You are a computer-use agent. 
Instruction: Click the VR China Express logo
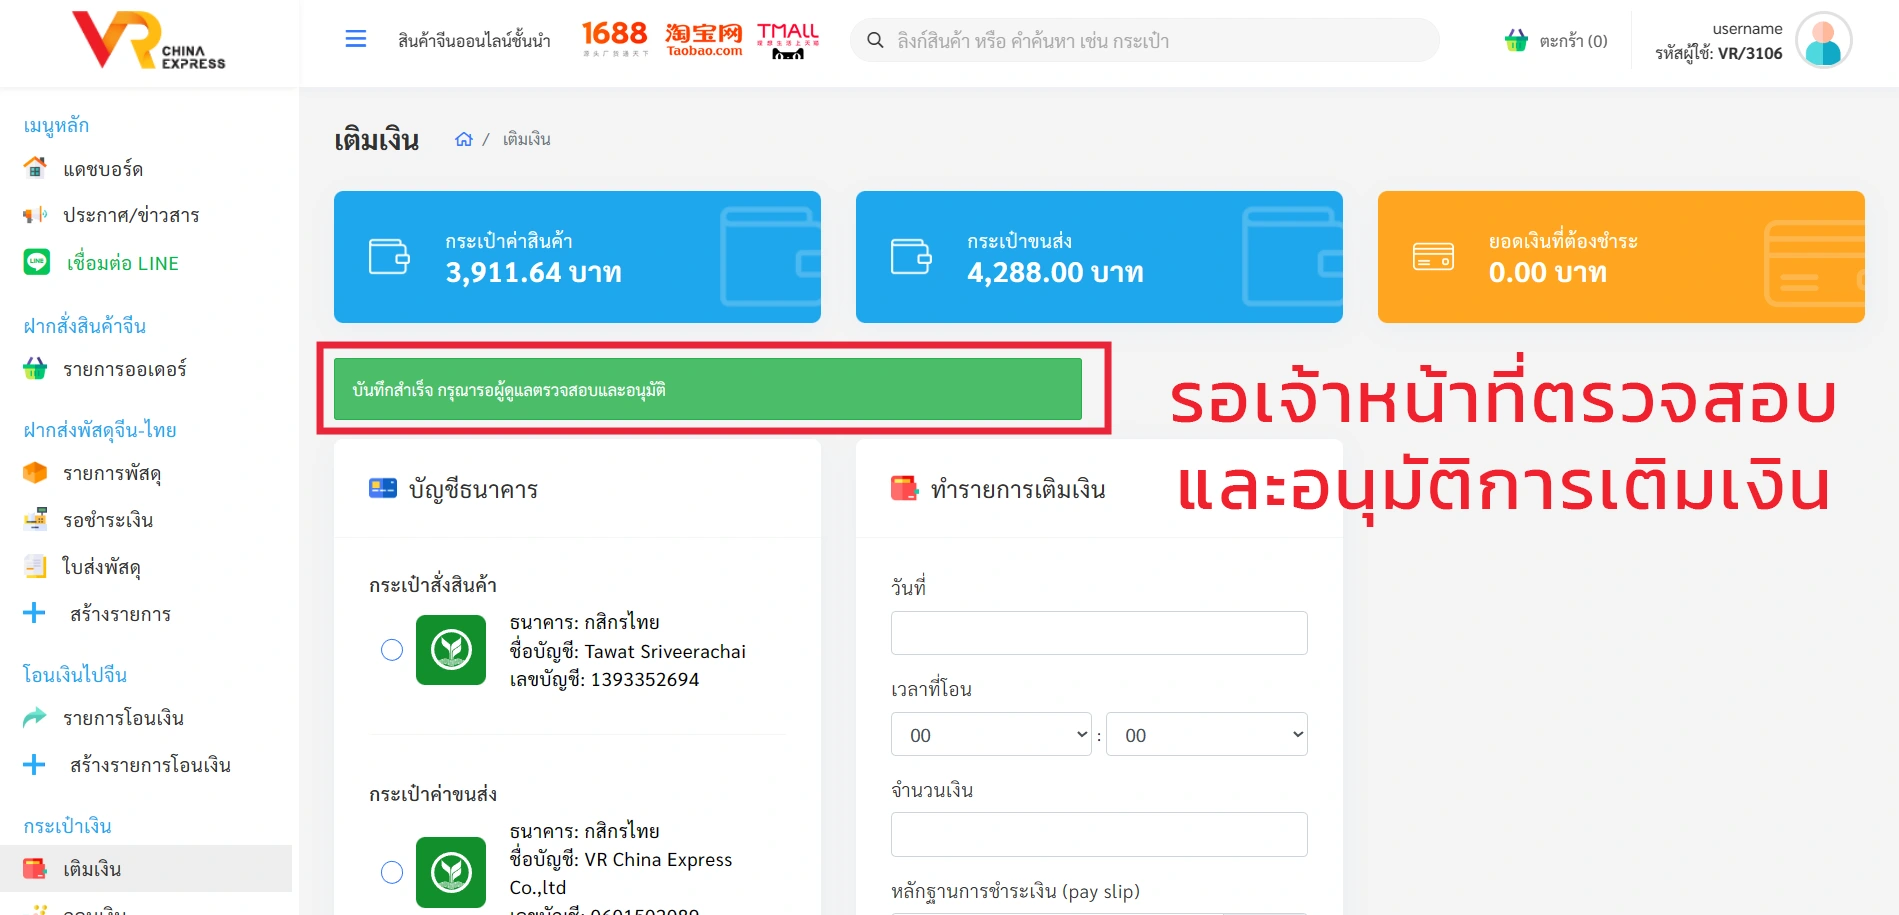(x=149, y=41)
